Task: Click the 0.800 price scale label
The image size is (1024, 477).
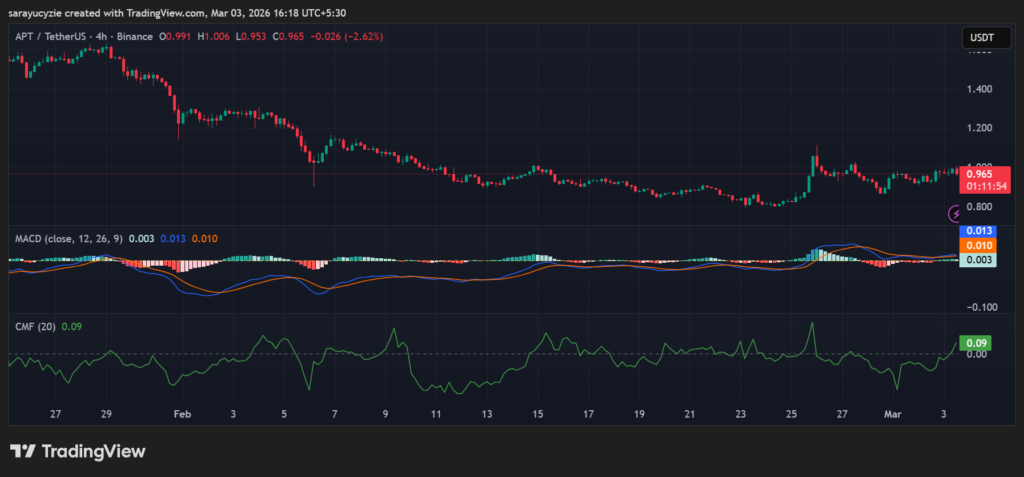Action: tap(980, 207)
